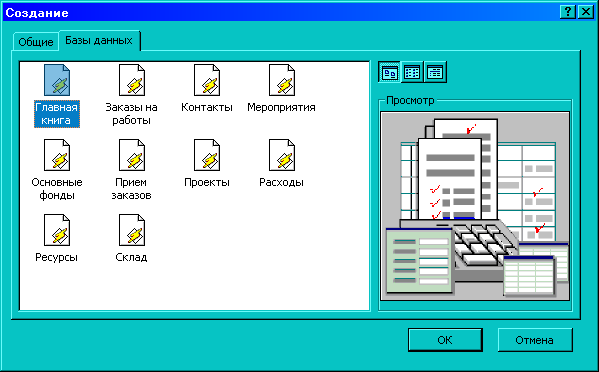Open the Базы данных tab
Viewport: 599px width, 372px height.
[x=99, y=40]
